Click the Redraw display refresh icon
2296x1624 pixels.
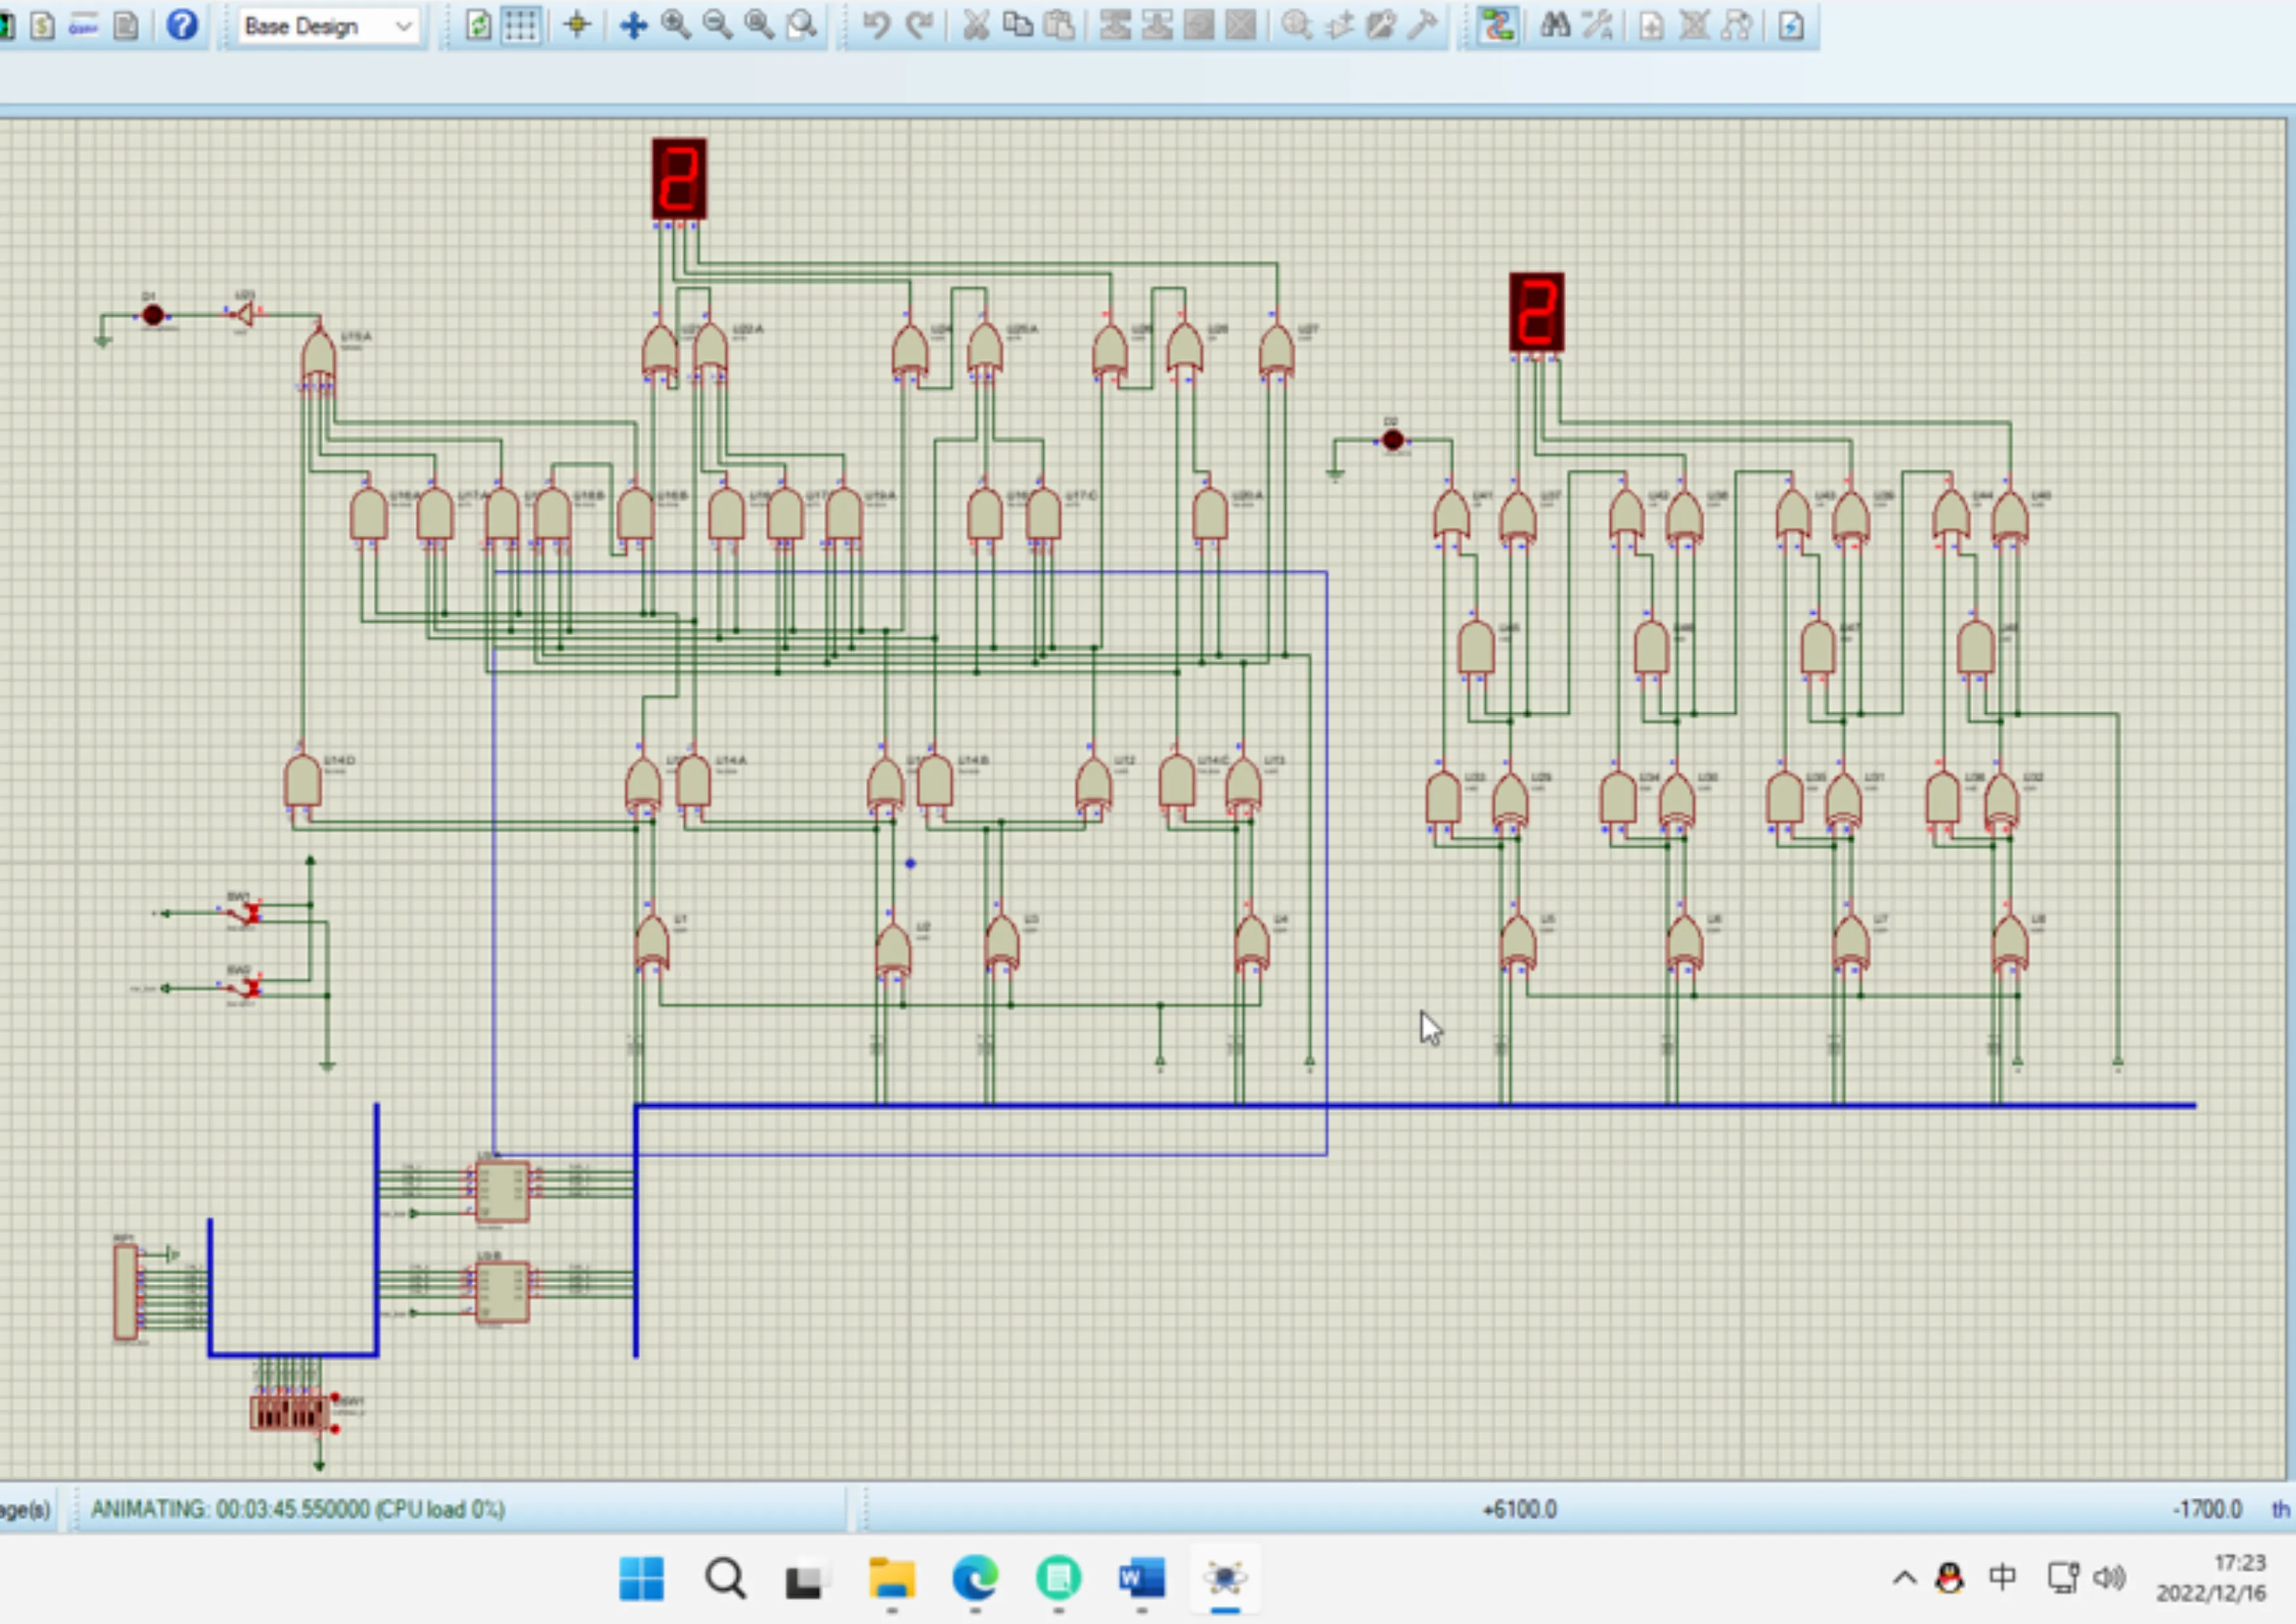(479, 25)
